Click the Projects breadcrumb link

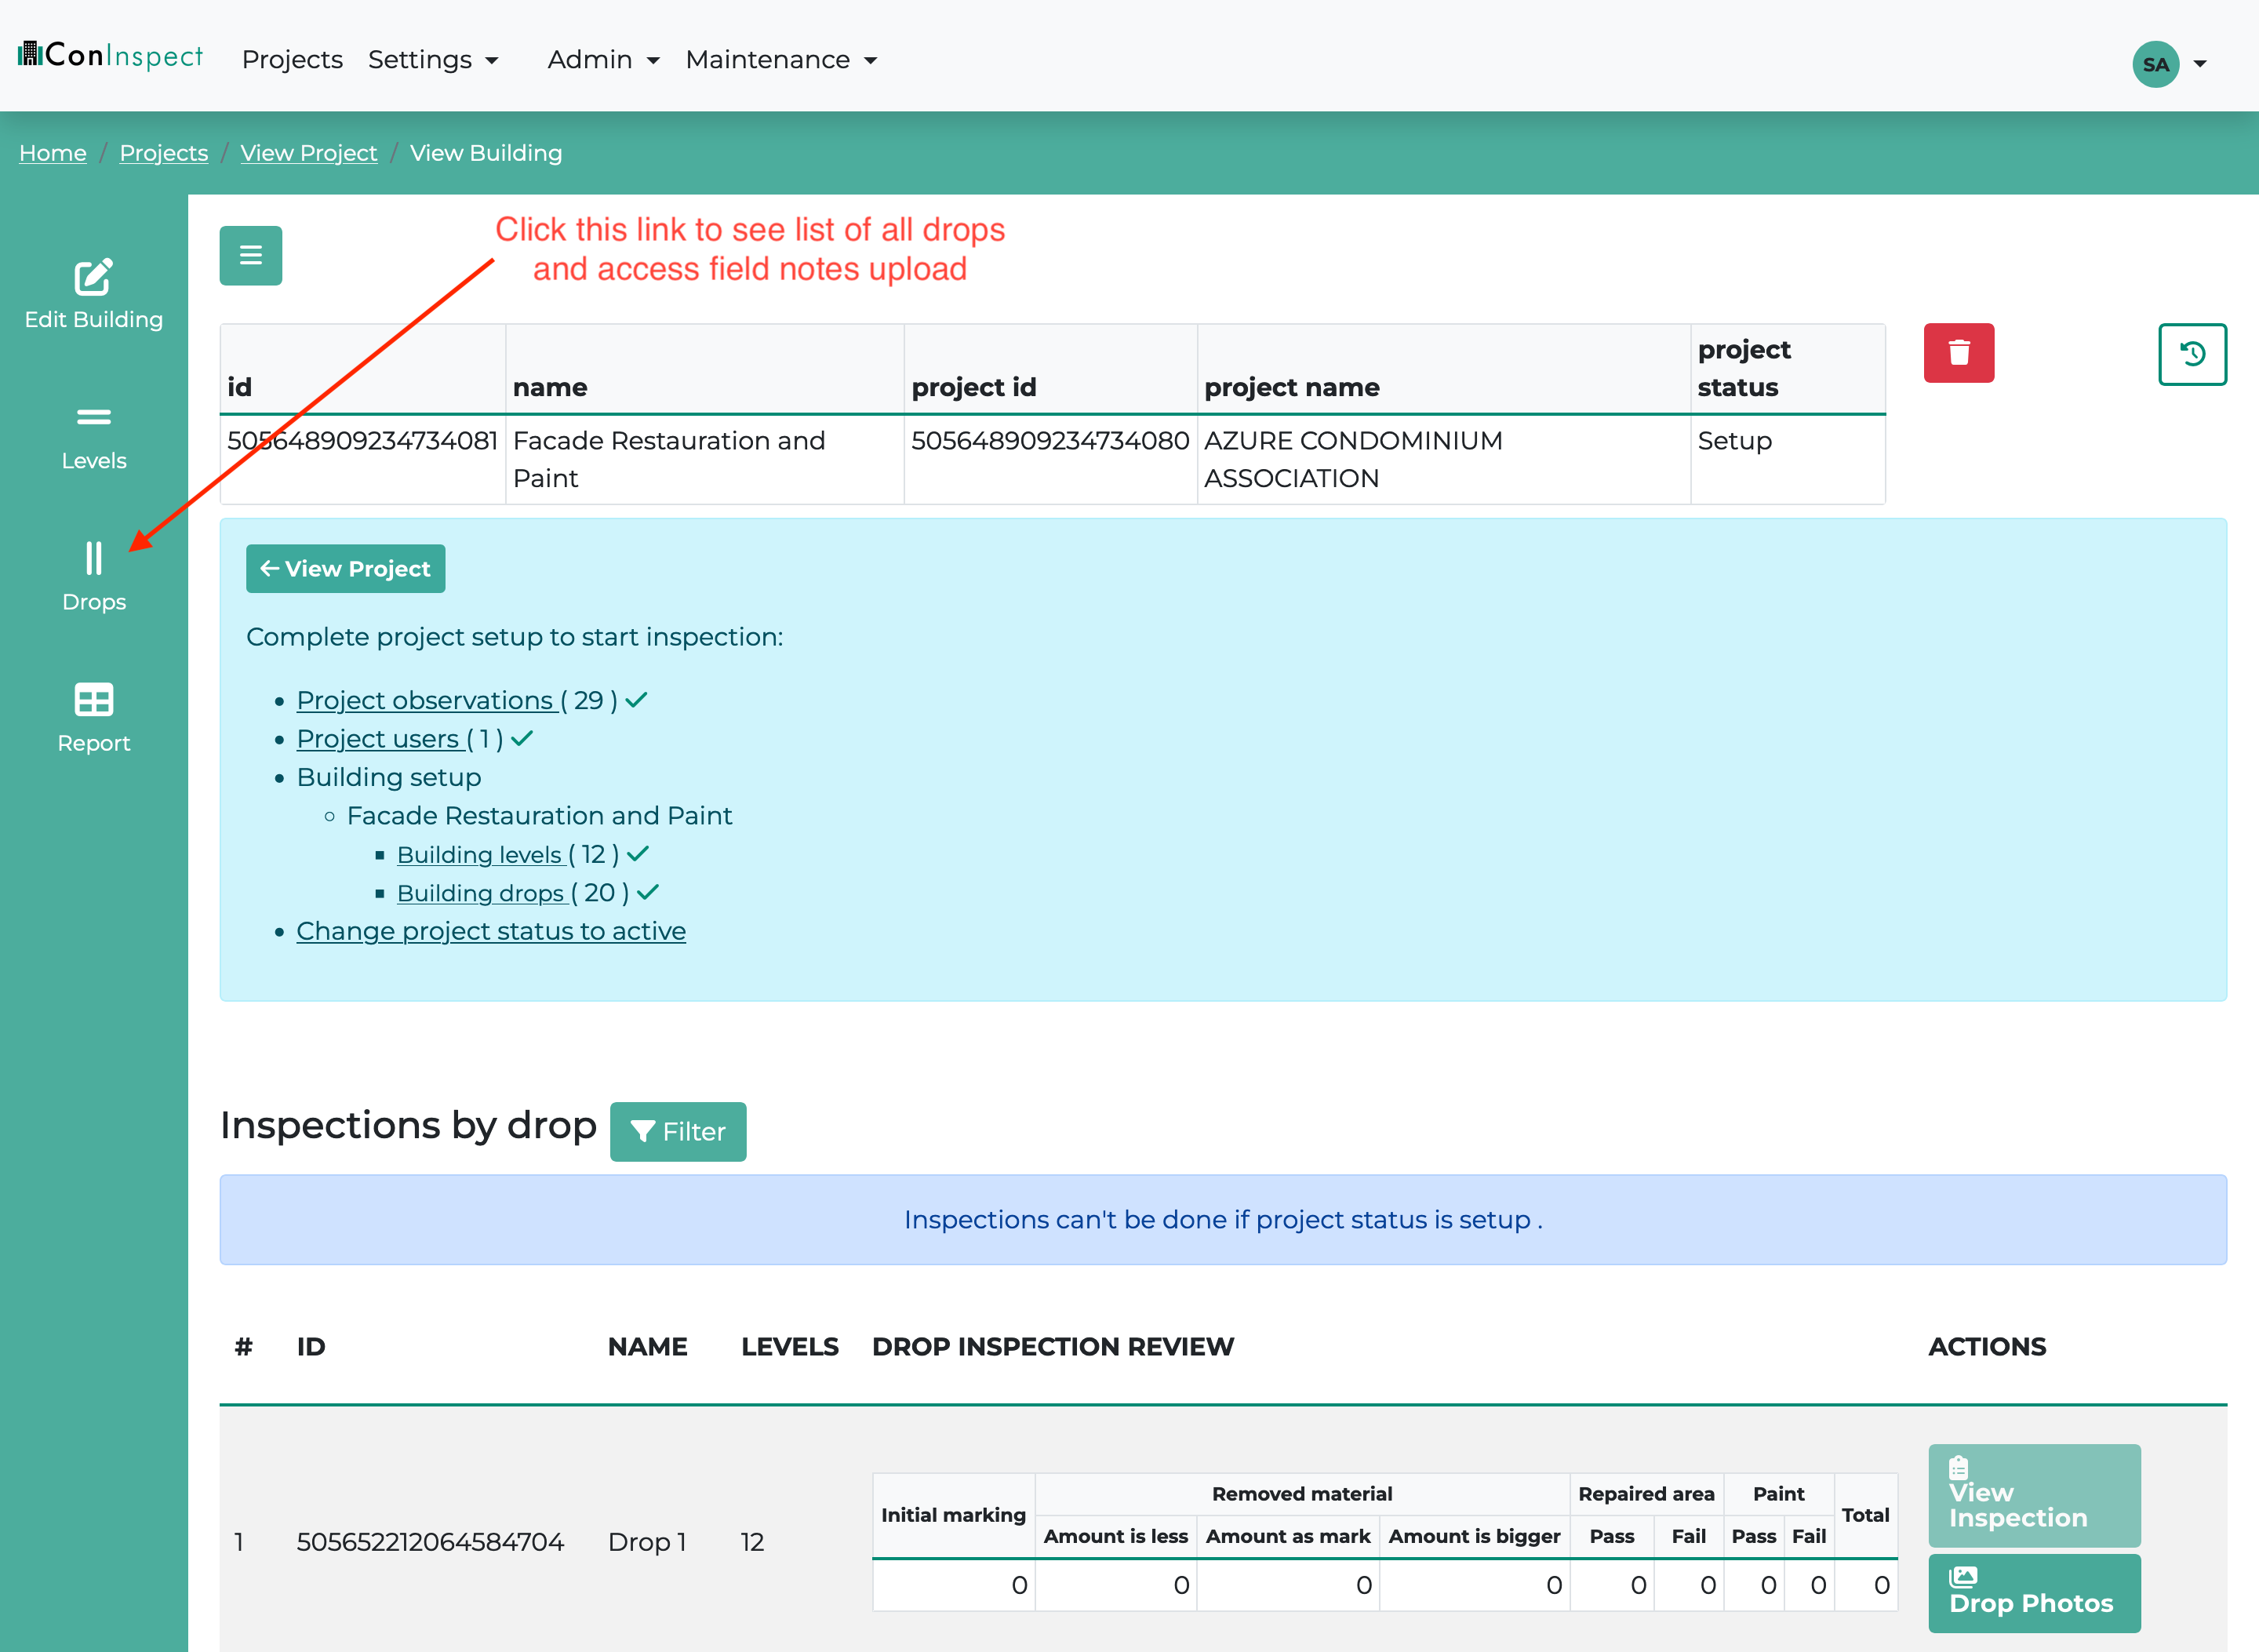pos(164,153)
